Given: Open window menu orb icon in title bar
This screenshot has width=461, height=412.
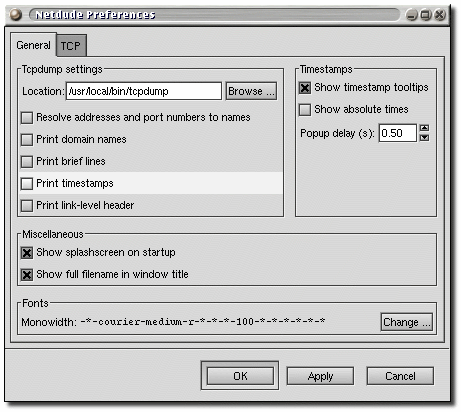Looking at the screenshot, I should pos(16,15).
